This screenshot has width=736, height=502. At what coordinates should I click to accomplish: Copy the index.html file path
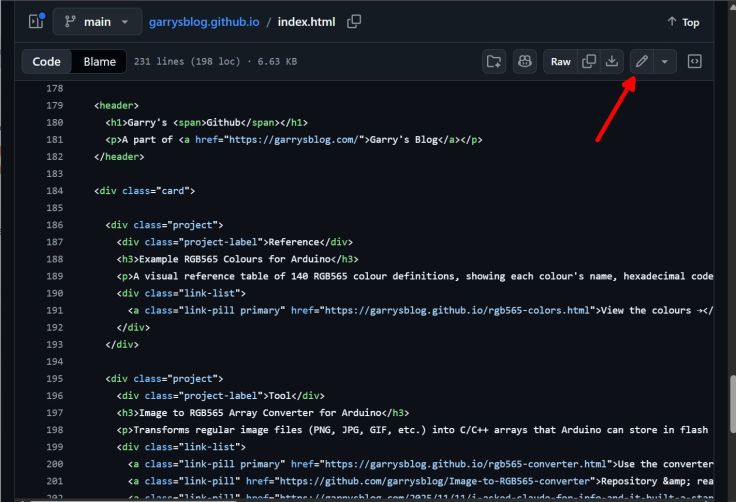(354, 22)
